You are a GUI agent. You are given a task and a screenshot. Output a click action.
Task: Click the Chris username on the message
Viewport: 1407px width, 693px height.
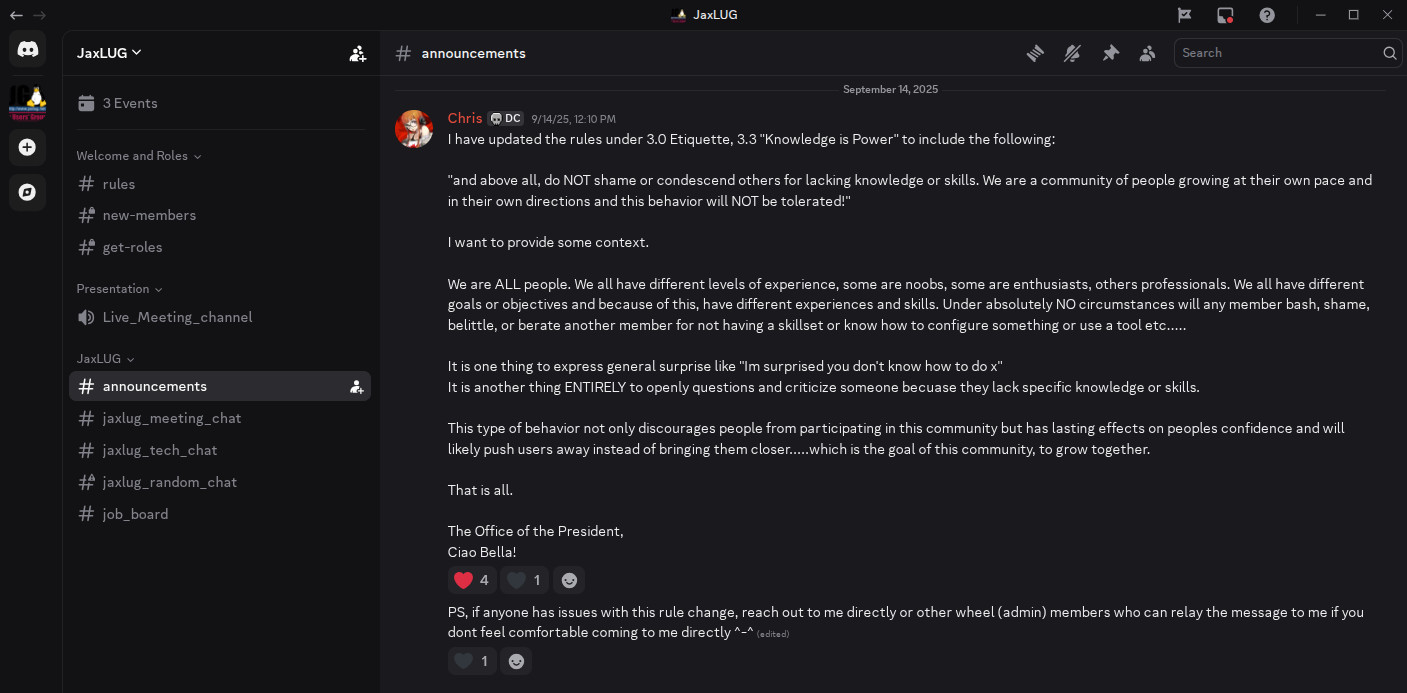pyautogui.click(x=465, y=118)
